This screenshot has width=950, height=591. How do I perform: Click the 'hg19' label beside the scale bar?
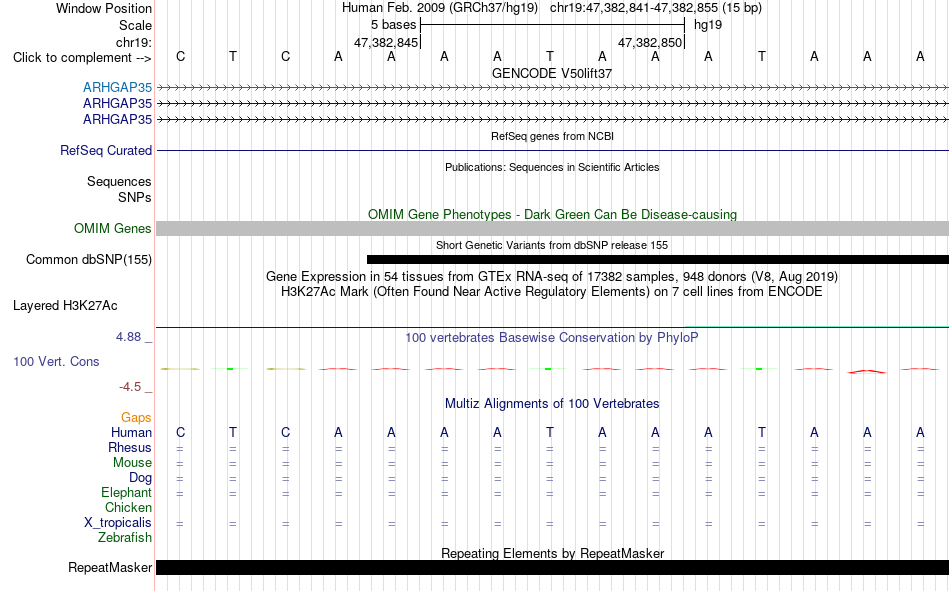(708, 25)
